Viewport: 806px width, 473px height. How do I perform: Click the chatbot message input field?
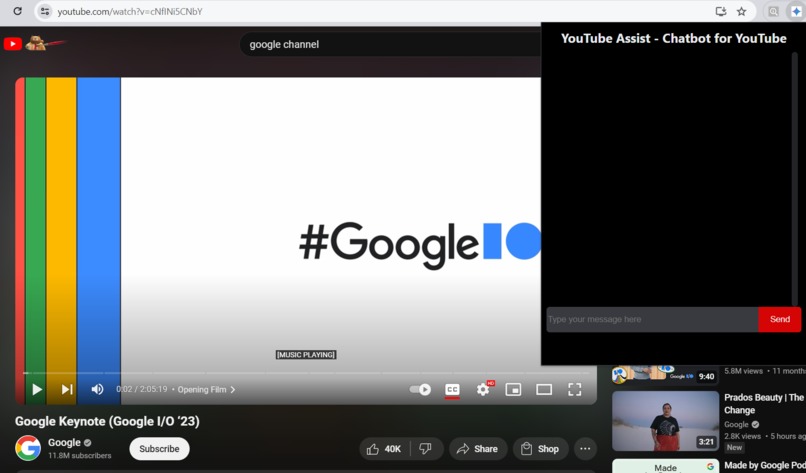(x=652, y=319)
